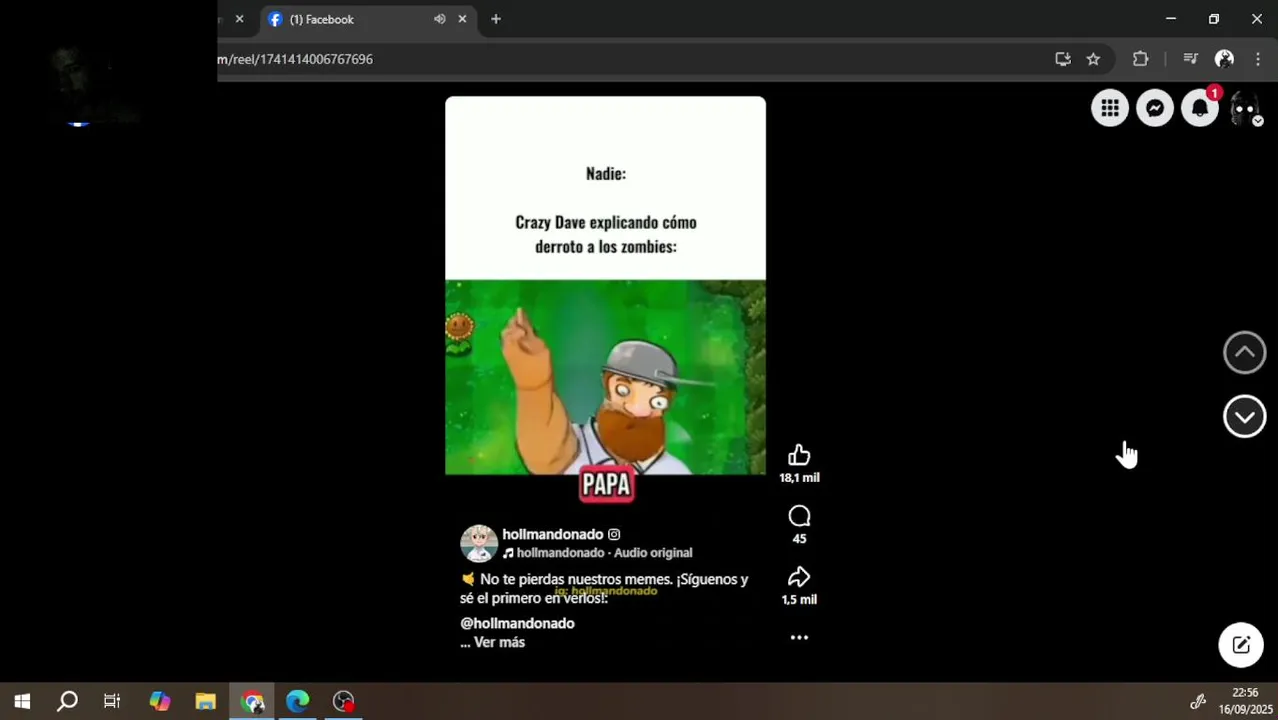Screen dimensions: 1278x720
Task: Open the Windows Start menu
Action: coord(22,701)
